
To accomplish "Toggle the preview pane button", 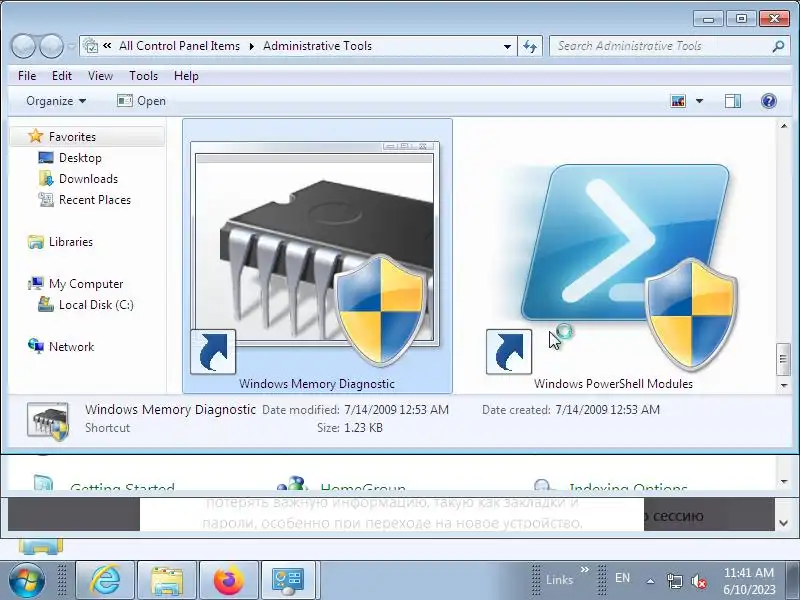I will pyautogui.click(x=733, y=101).
